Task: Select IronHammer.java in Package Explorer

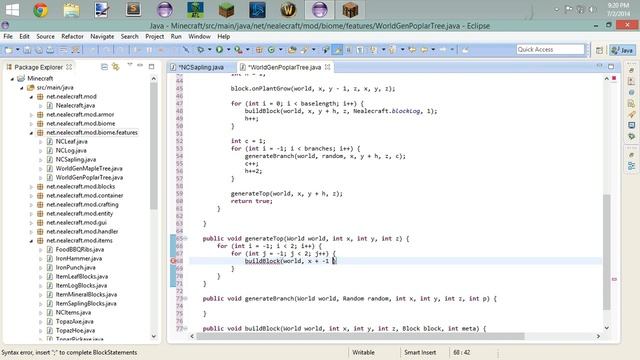Action: 79,259
